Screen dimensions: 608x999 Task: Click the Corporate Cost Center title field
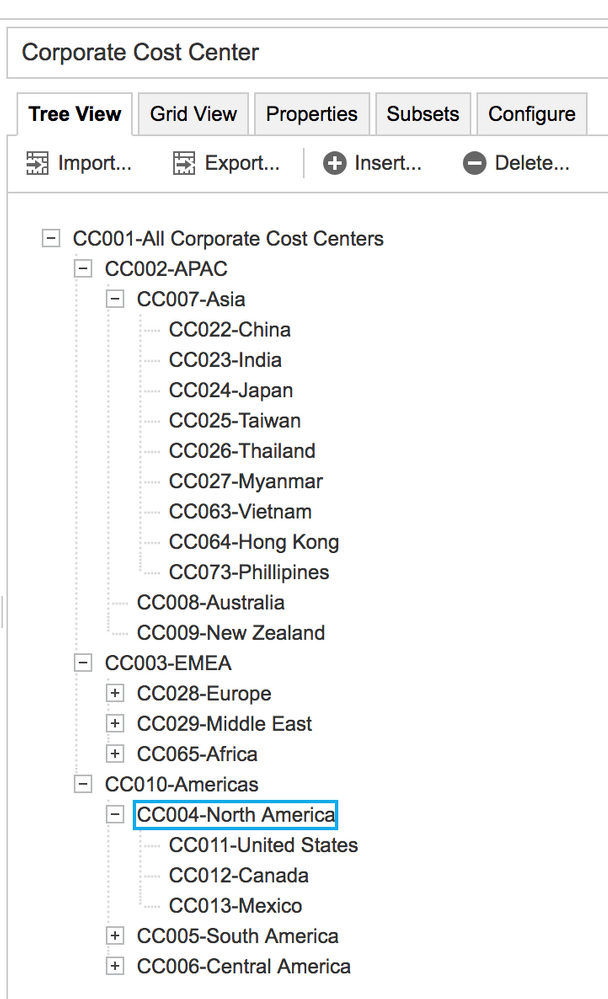point(300,53)
